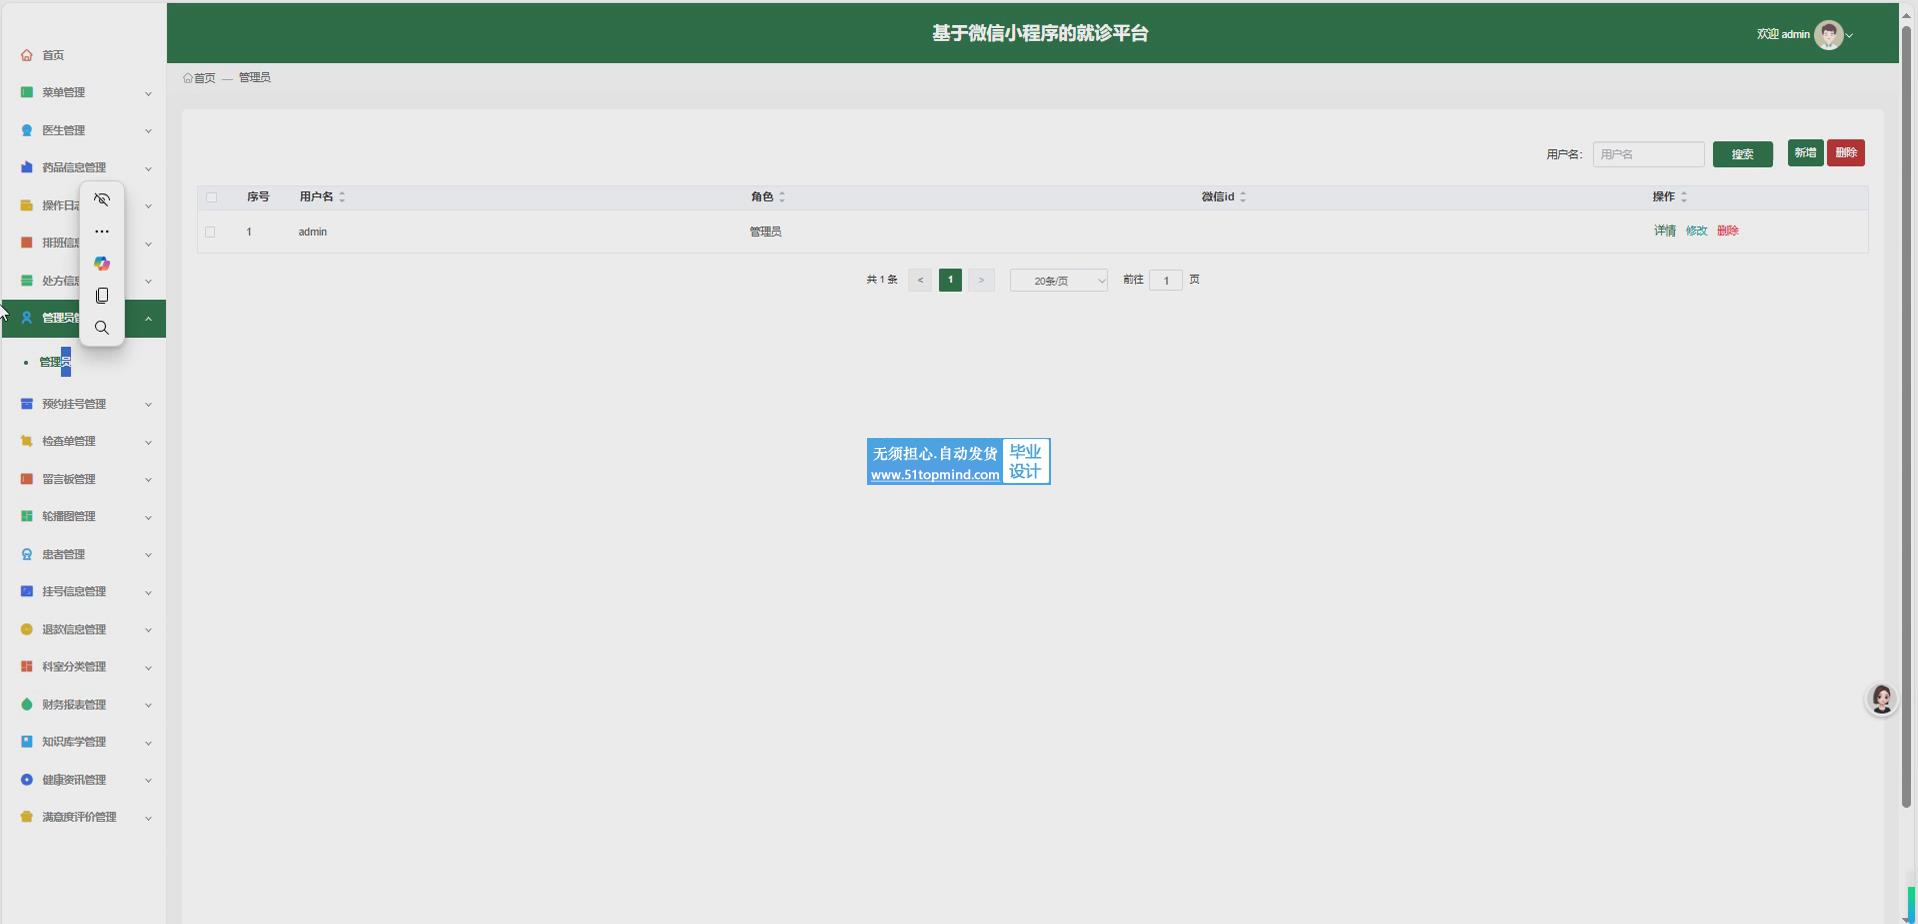Click the hide eye icon in floating toolbar
Viewport: 1918px width, 924px height.
point(102,200)
